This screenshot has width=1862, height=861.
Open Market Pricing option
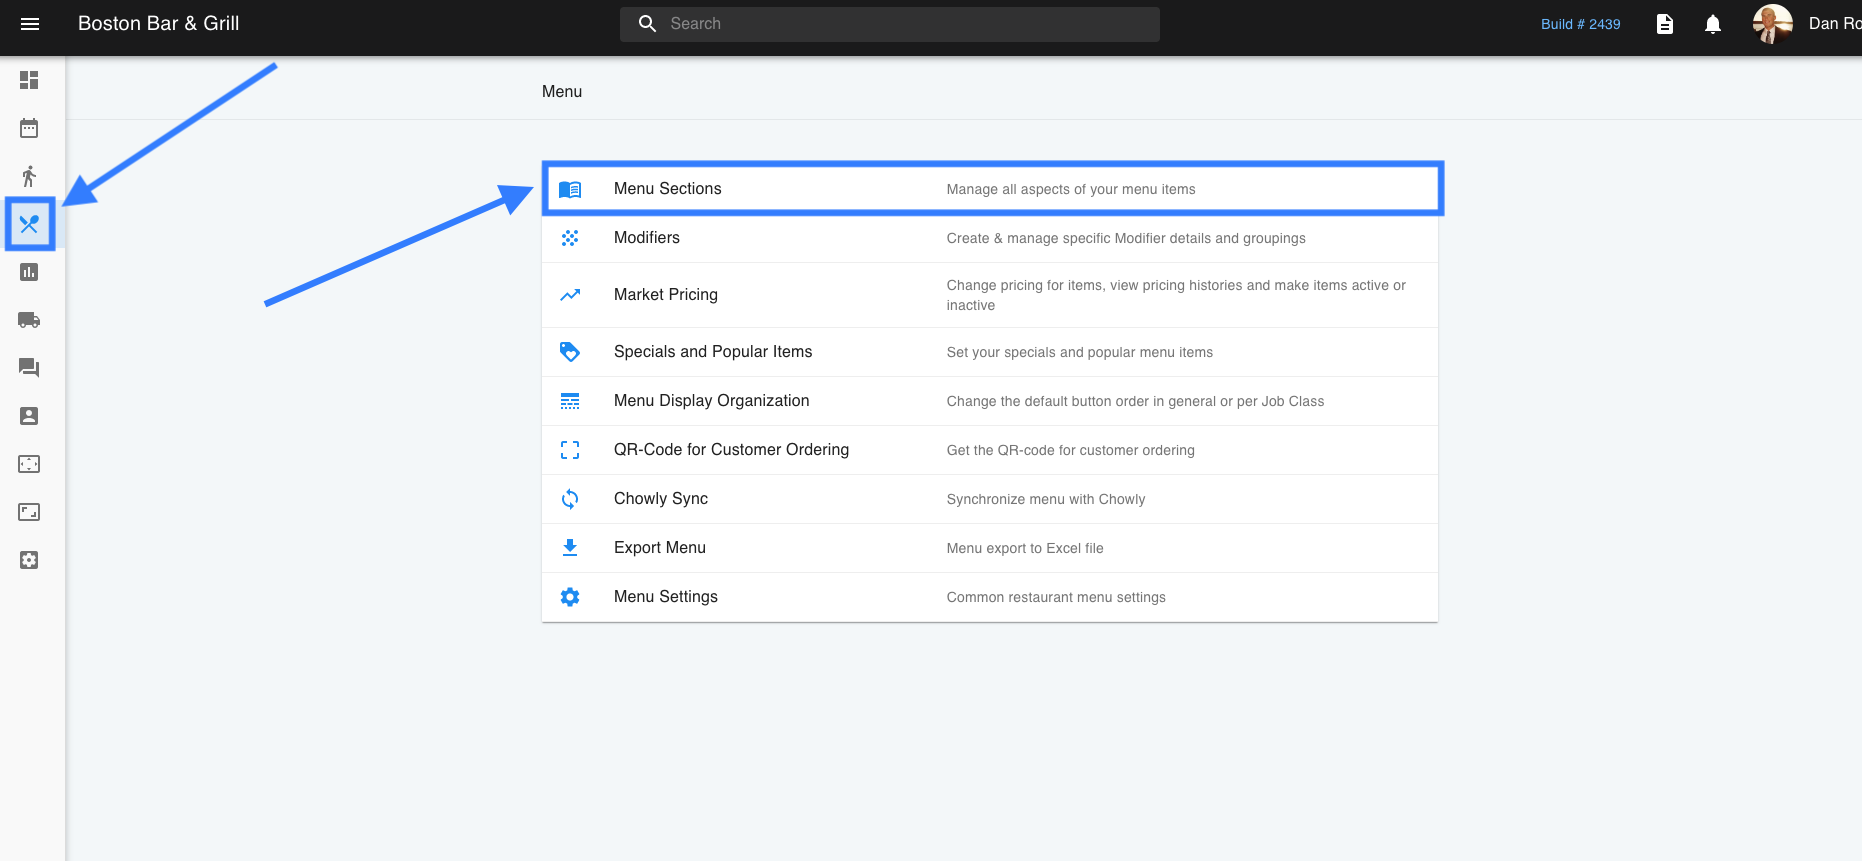[665, 295]
